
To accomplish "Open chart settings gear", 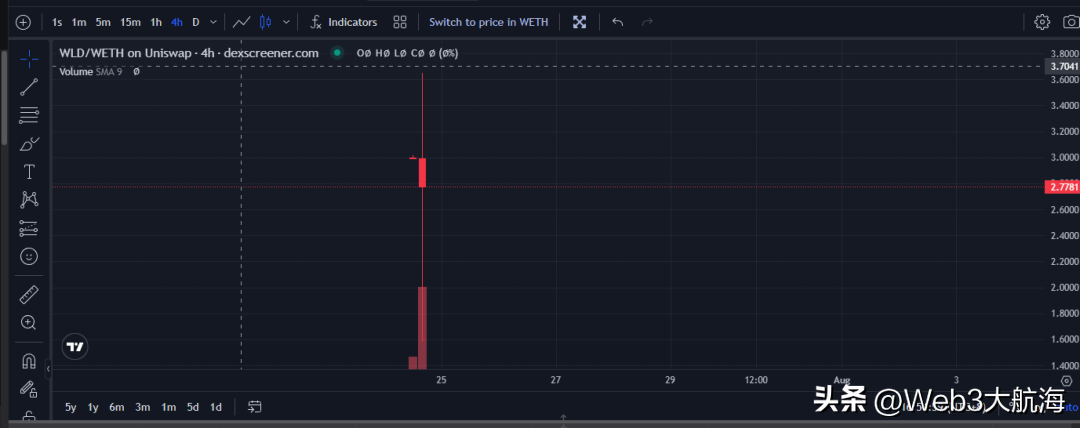I will point(1042,22).
